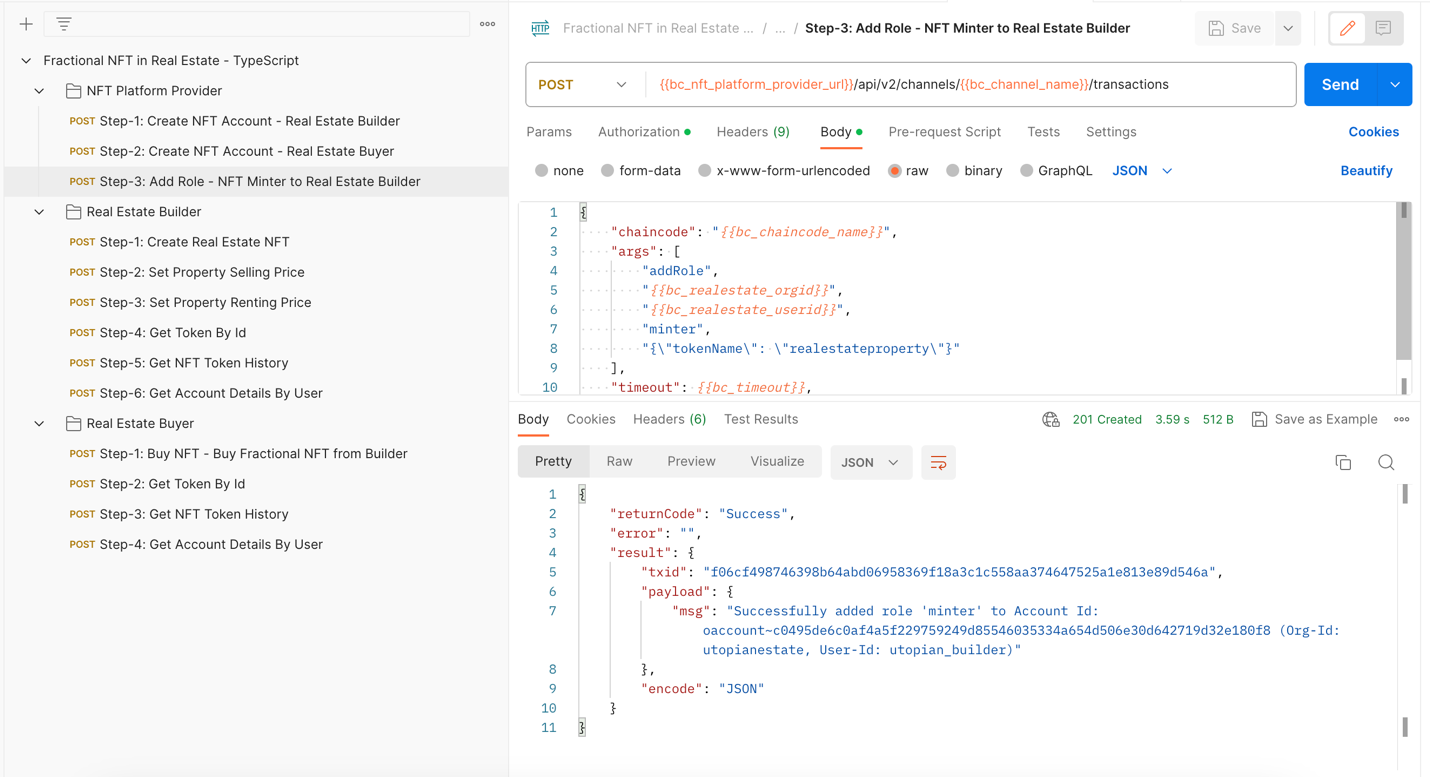Open the POST method dropdown

coord(584,85)
